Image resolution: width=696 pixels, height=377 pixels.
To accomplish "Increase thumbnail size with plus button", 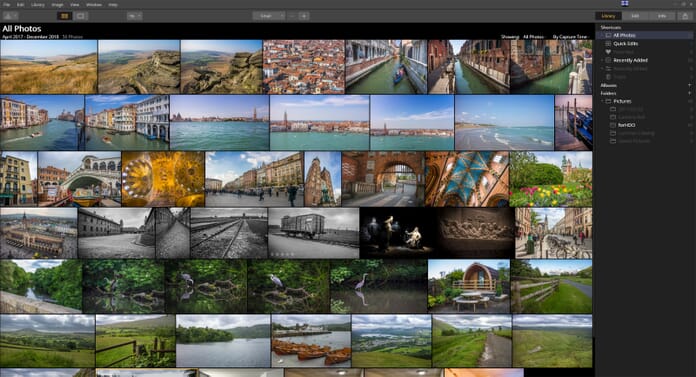I will (x=304, y=16).
